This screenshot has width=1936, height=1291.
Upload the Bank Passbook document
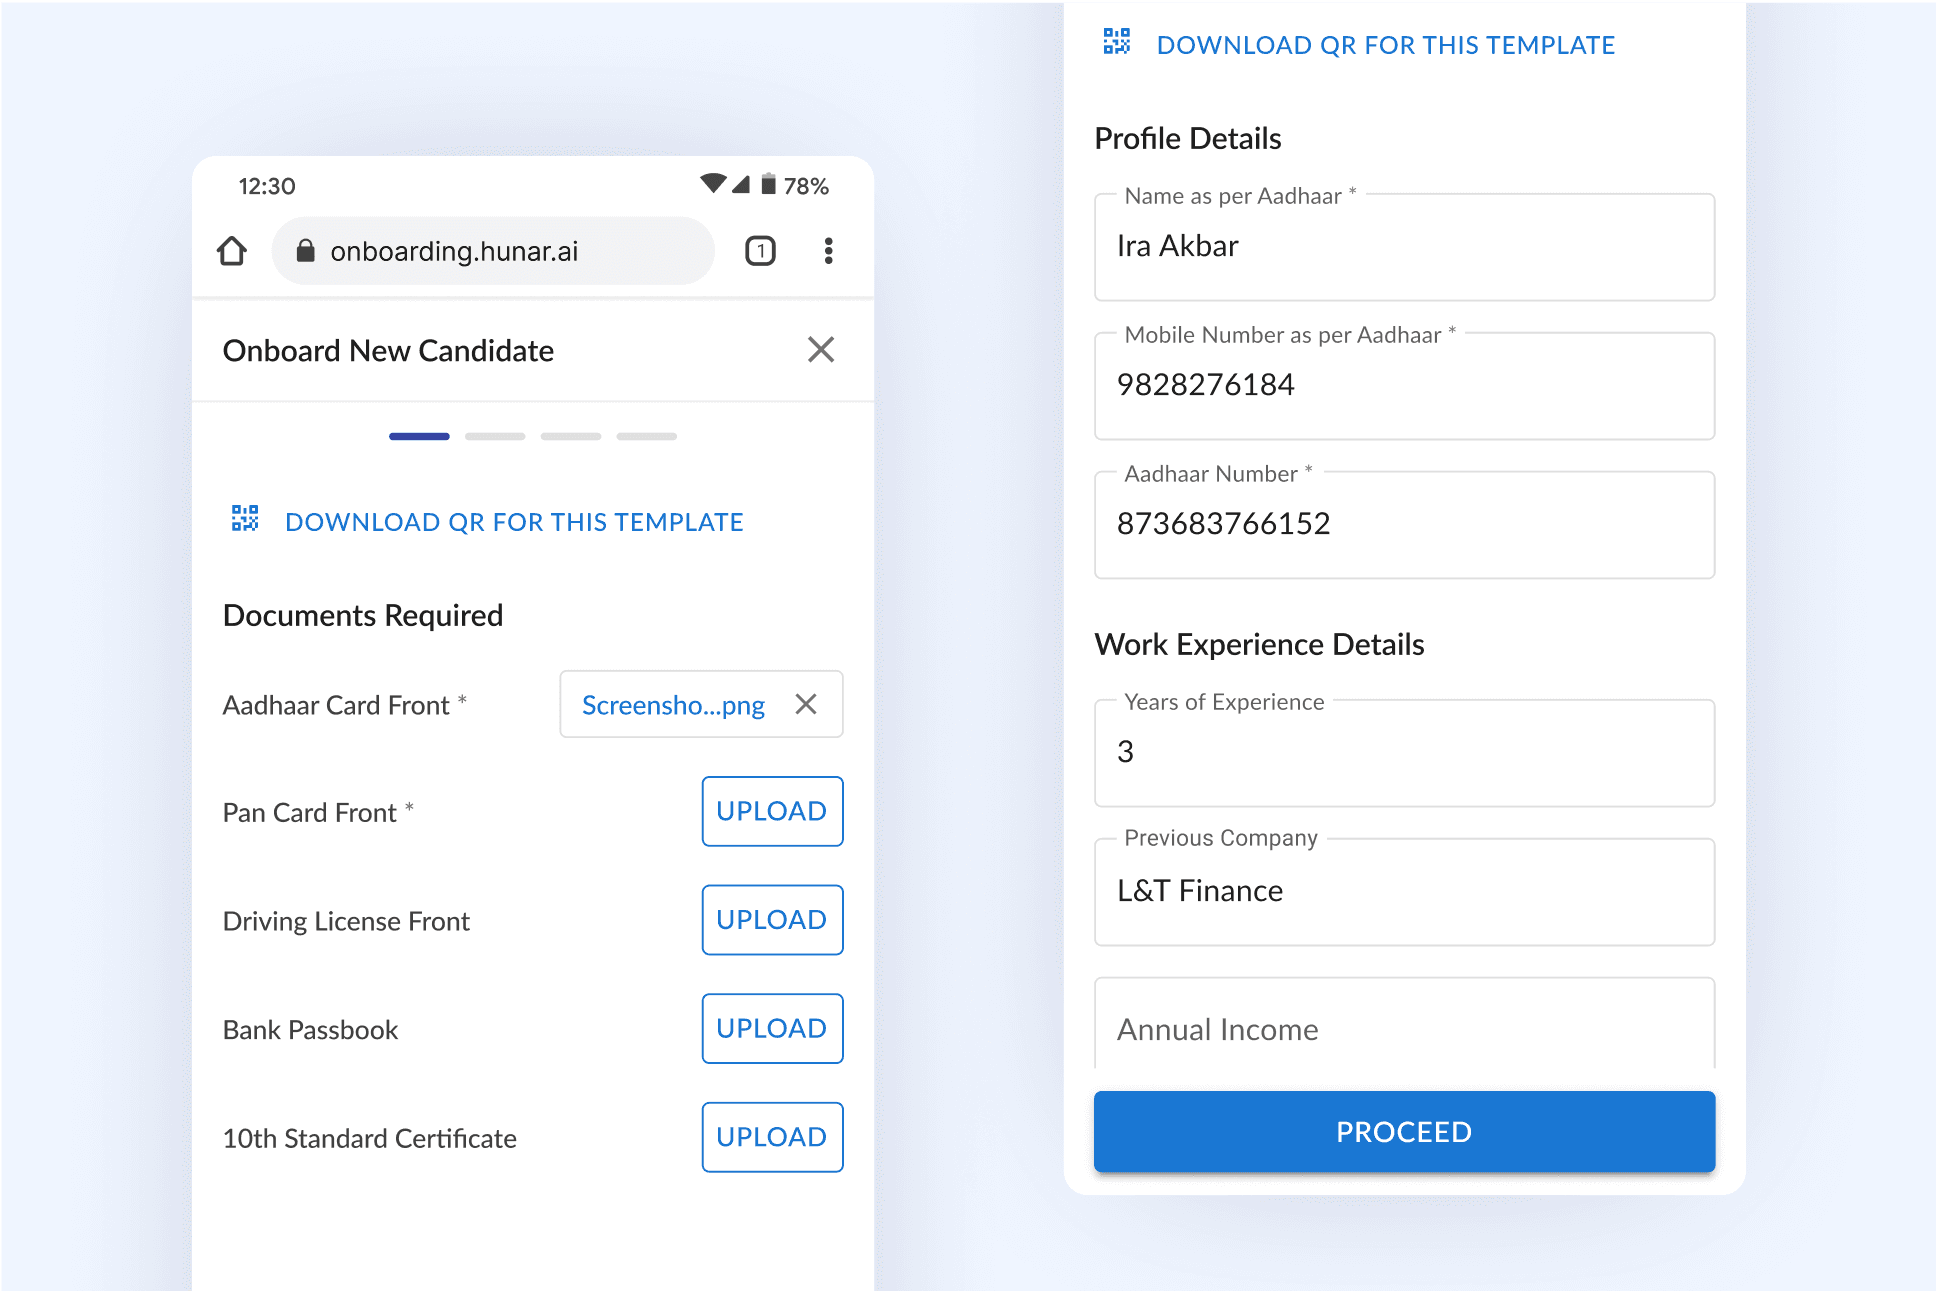[x=772, y=1028]
